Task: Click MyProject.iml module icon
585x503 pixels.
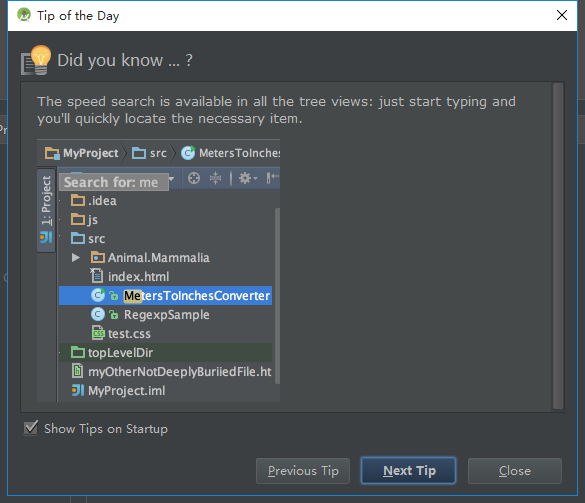Action: point(78,390)
